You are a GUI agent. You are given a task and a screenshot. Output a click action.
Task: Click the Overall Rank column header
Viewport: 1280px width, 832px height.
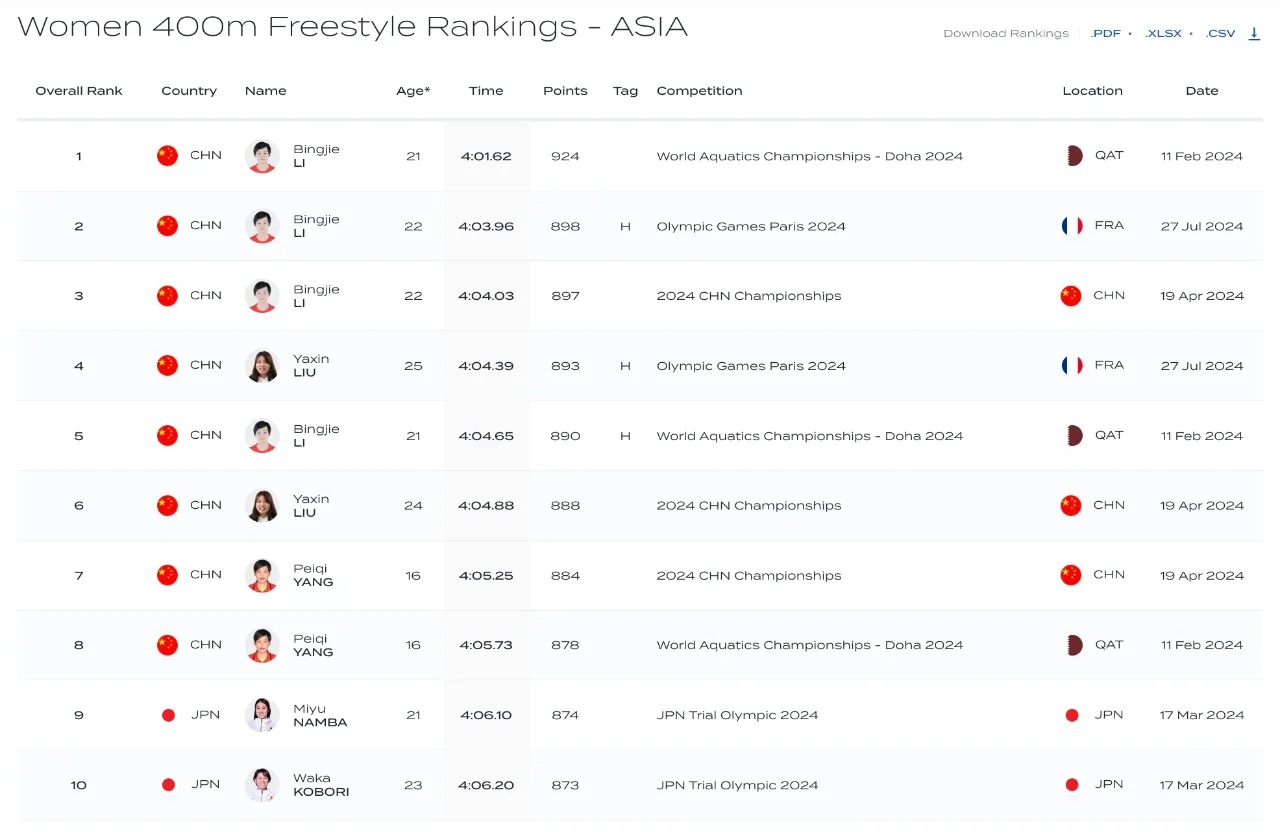coord(79,91)
